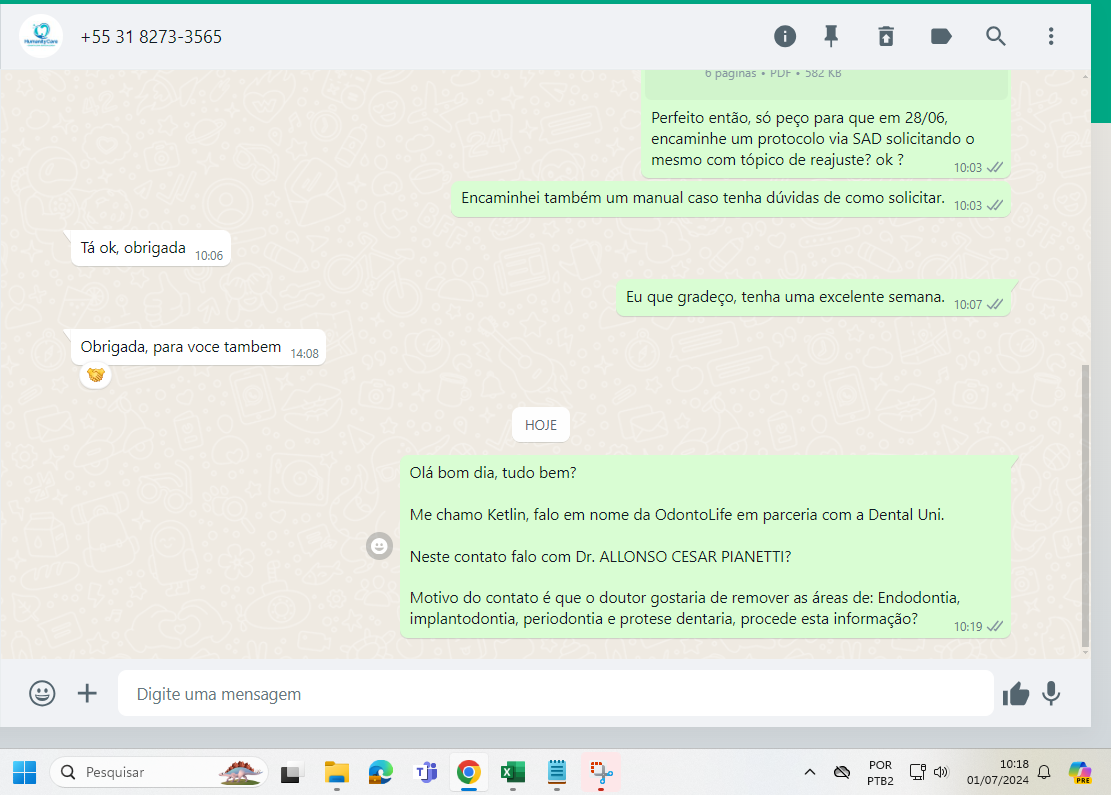The width and height of the screenshot is (1111, 795).
Task: React with the smiley beside the last message
Action: (x=379, y=546)
